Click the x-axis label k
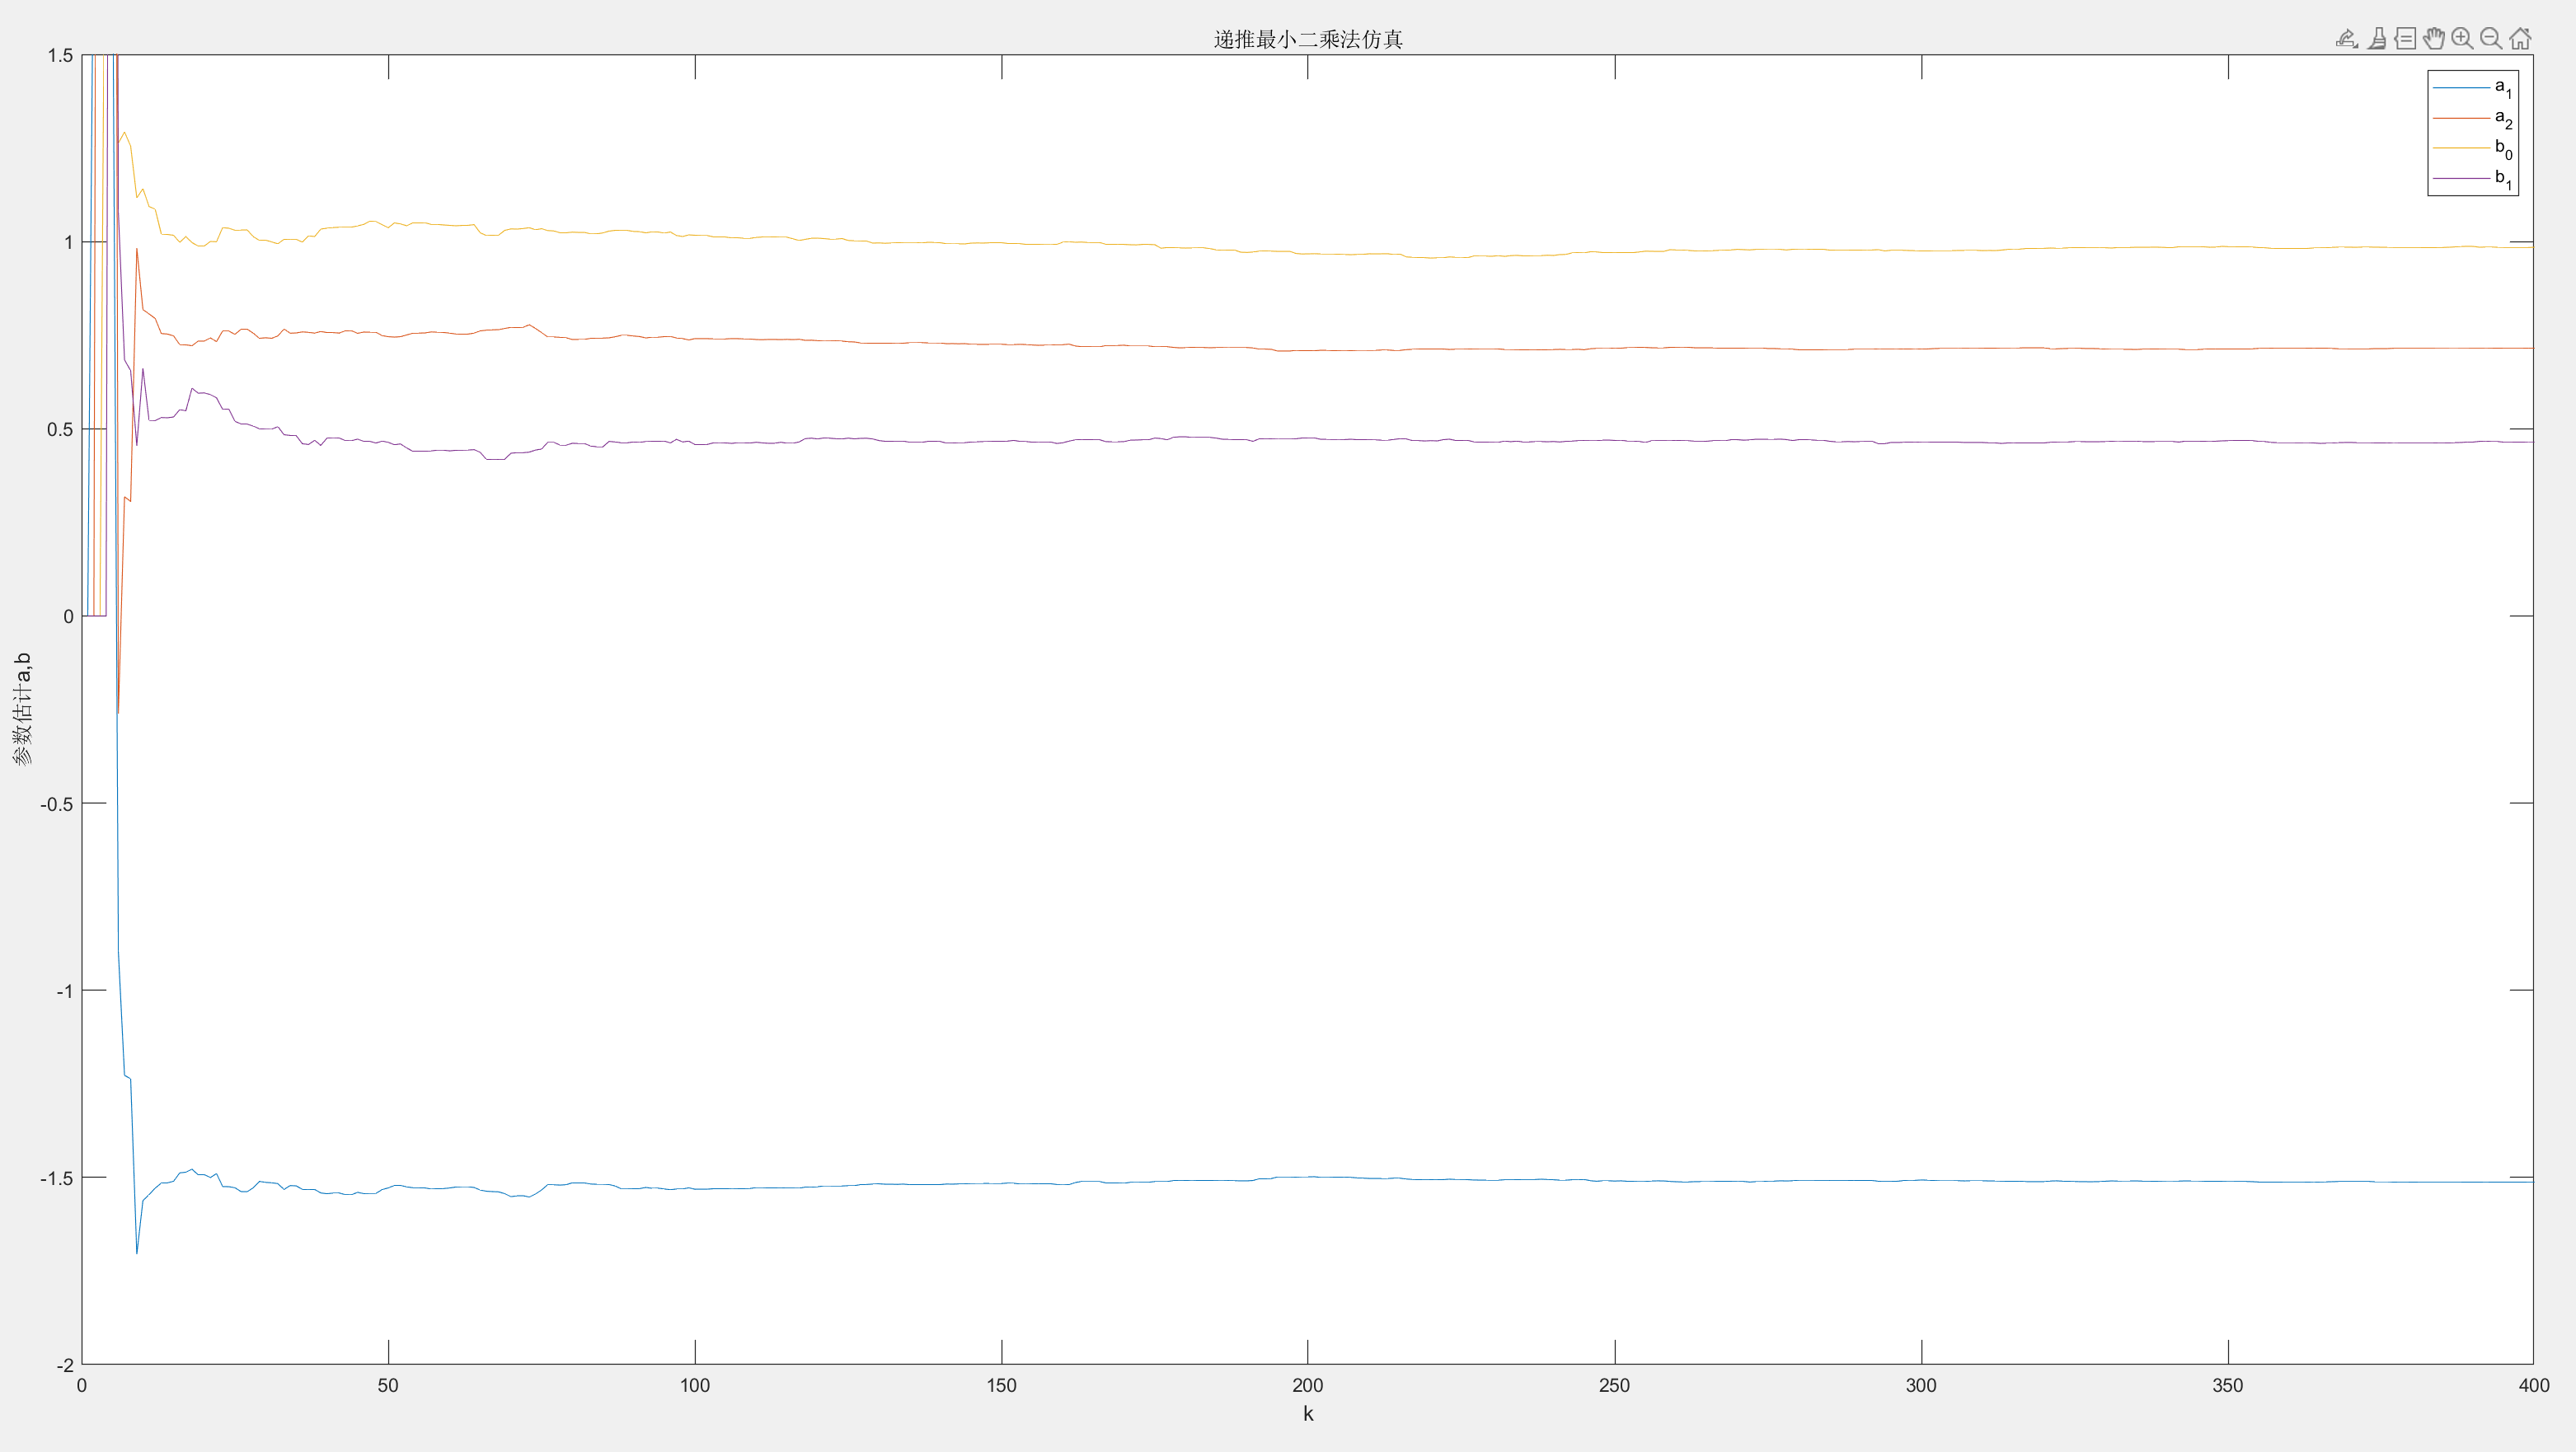The width and height of the screenshot is (2576, 1452). [1308, 1414]
